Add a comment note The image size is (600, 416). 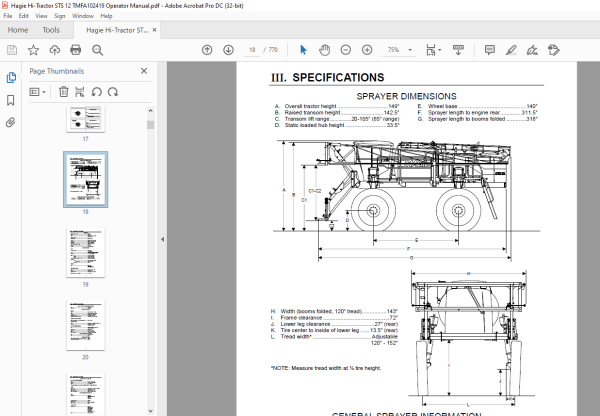[490, 50]
